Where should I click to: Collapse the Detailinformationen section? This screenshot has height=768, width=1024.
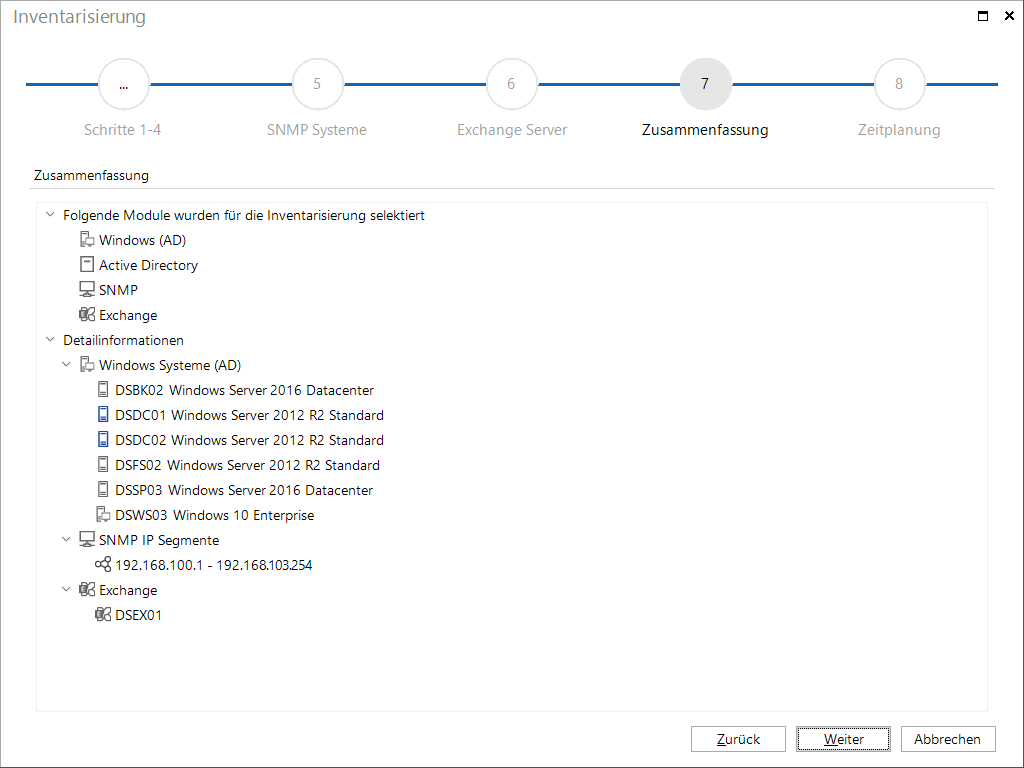click(x=50, y=340)
